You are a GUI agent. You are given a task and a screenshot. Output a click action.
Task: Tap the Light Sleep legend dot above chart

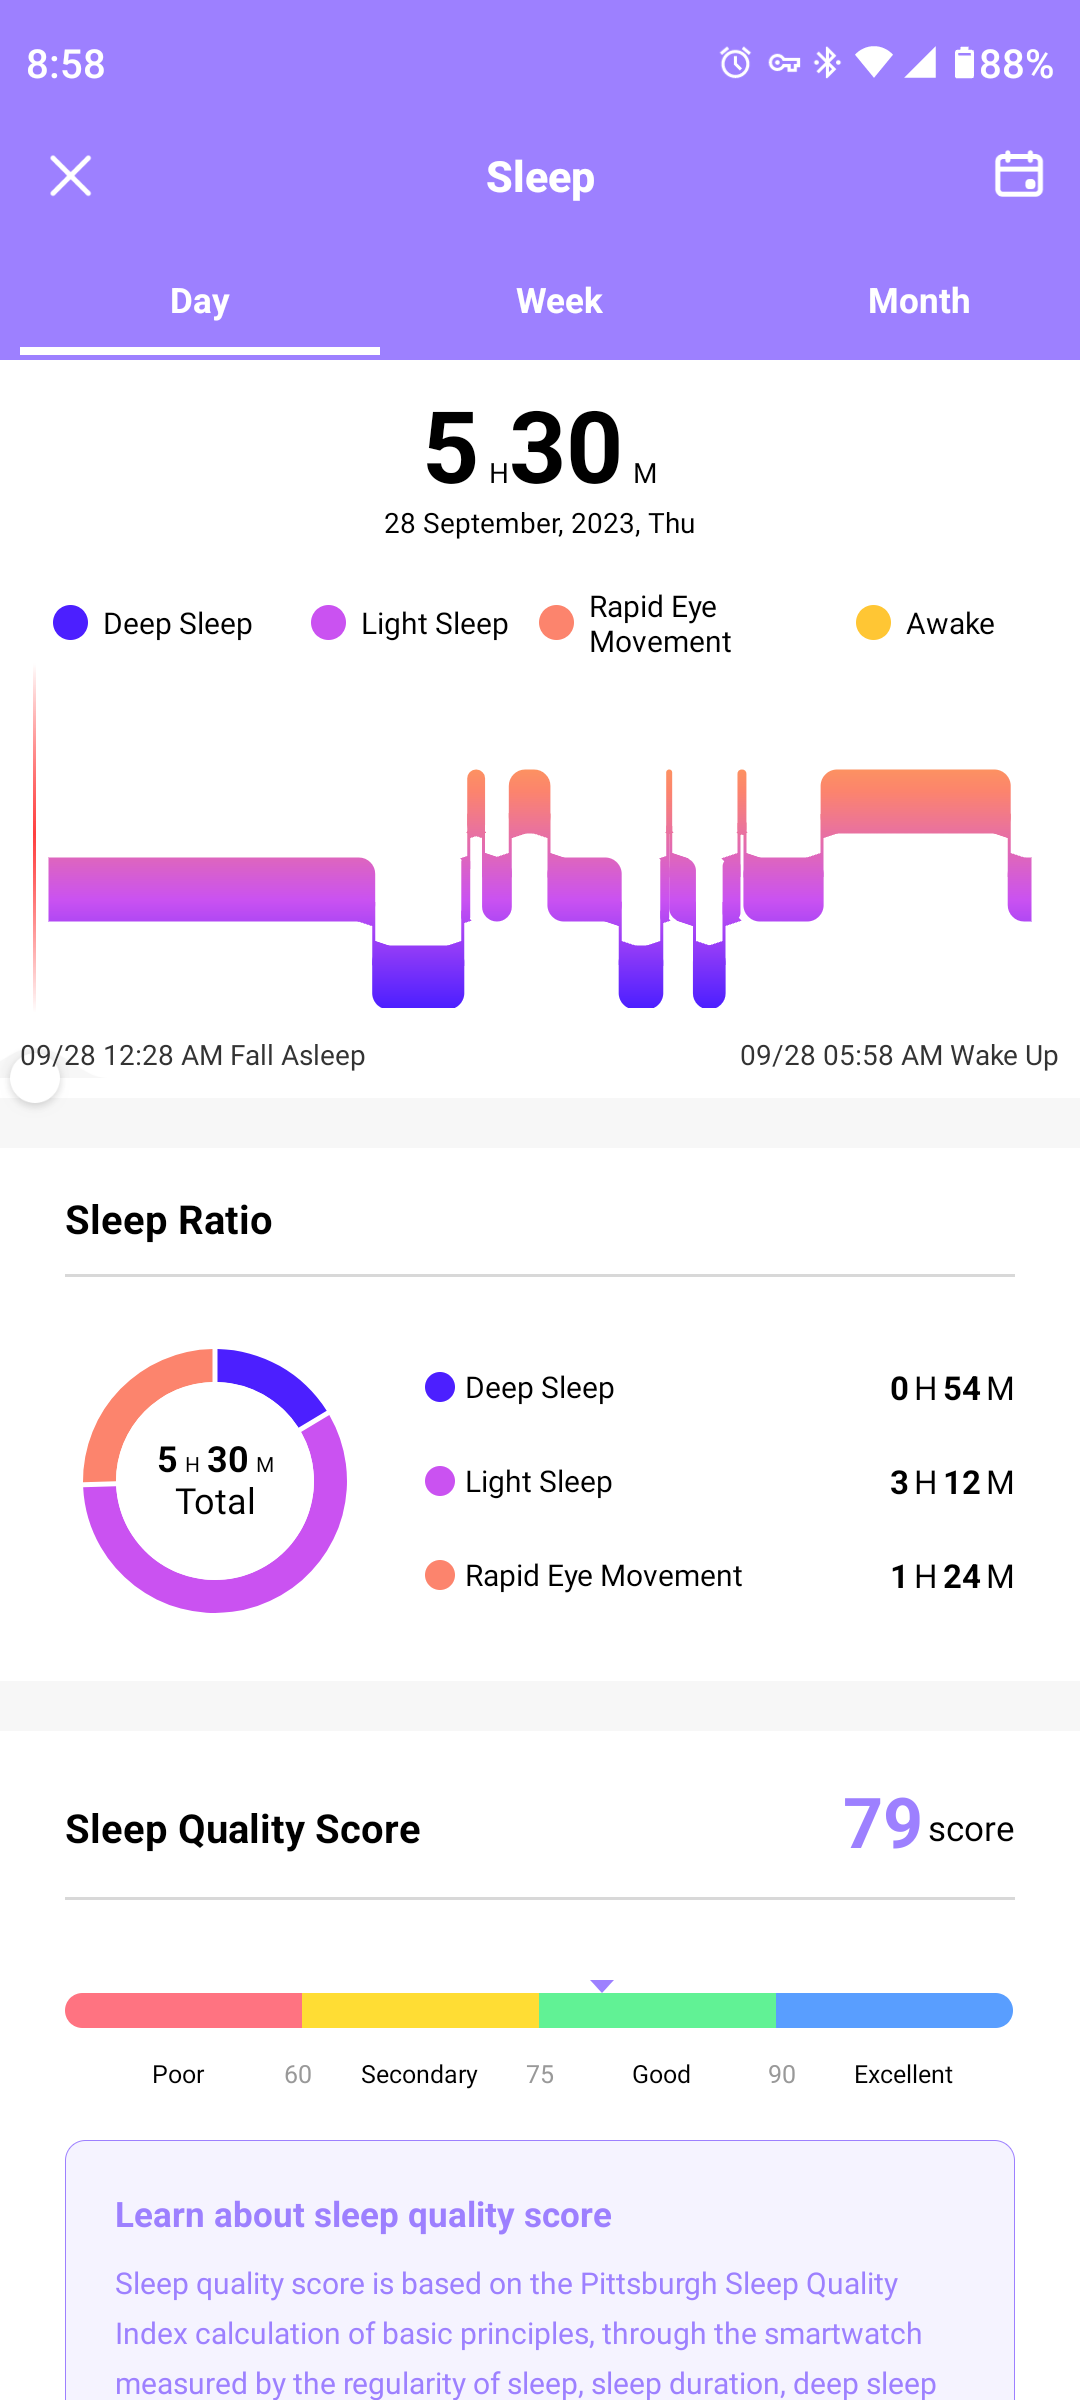click(328, 623)
